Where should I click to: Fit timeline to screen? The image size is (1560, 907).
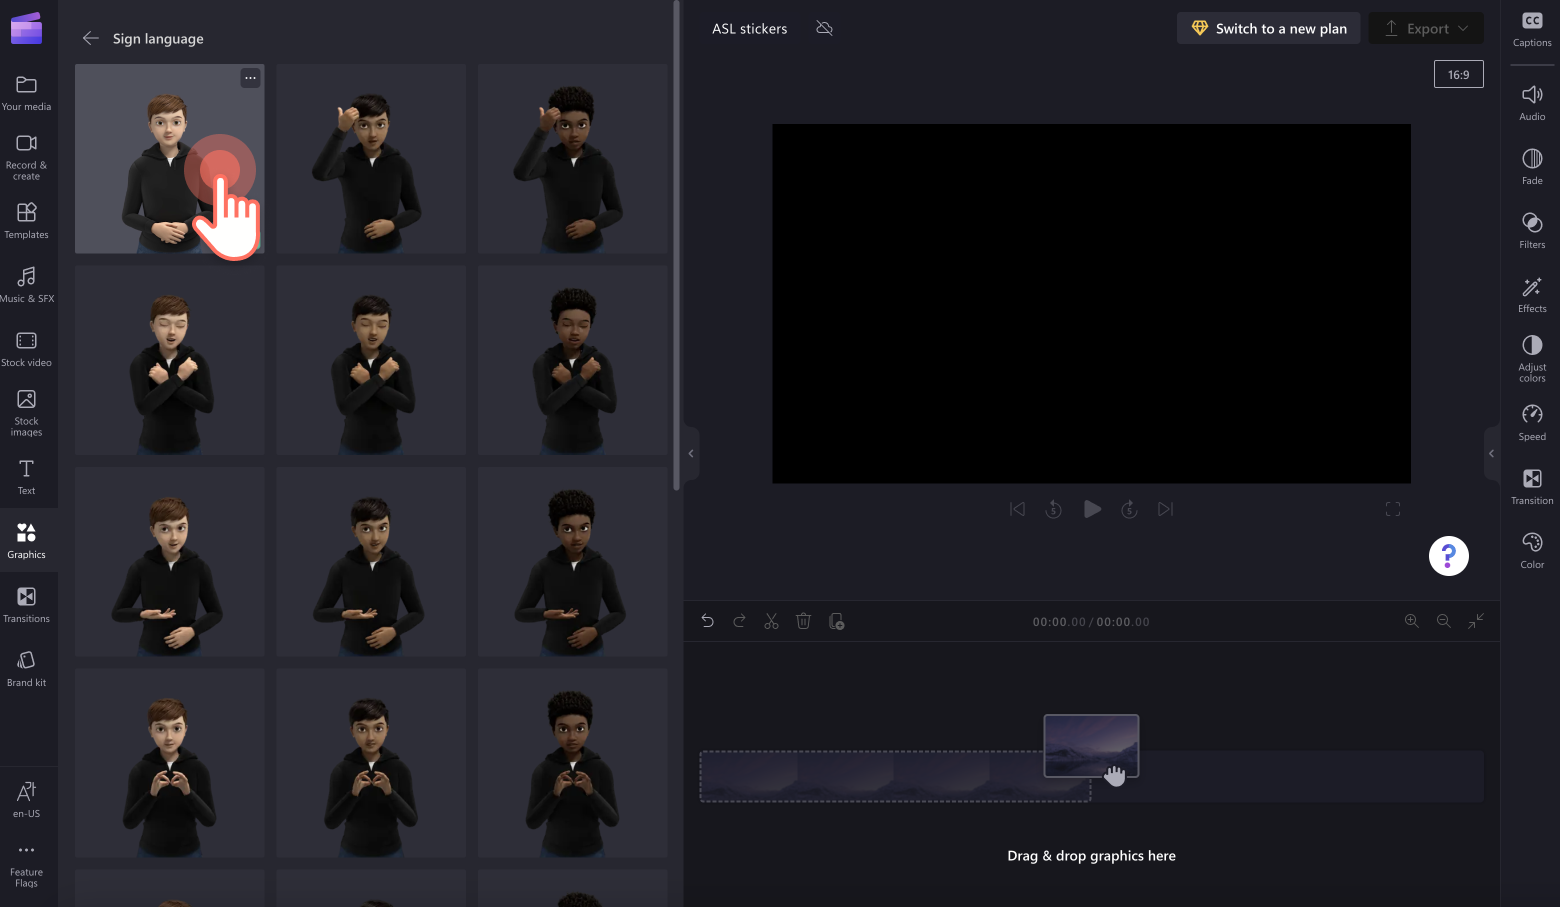pos(1476,621)
